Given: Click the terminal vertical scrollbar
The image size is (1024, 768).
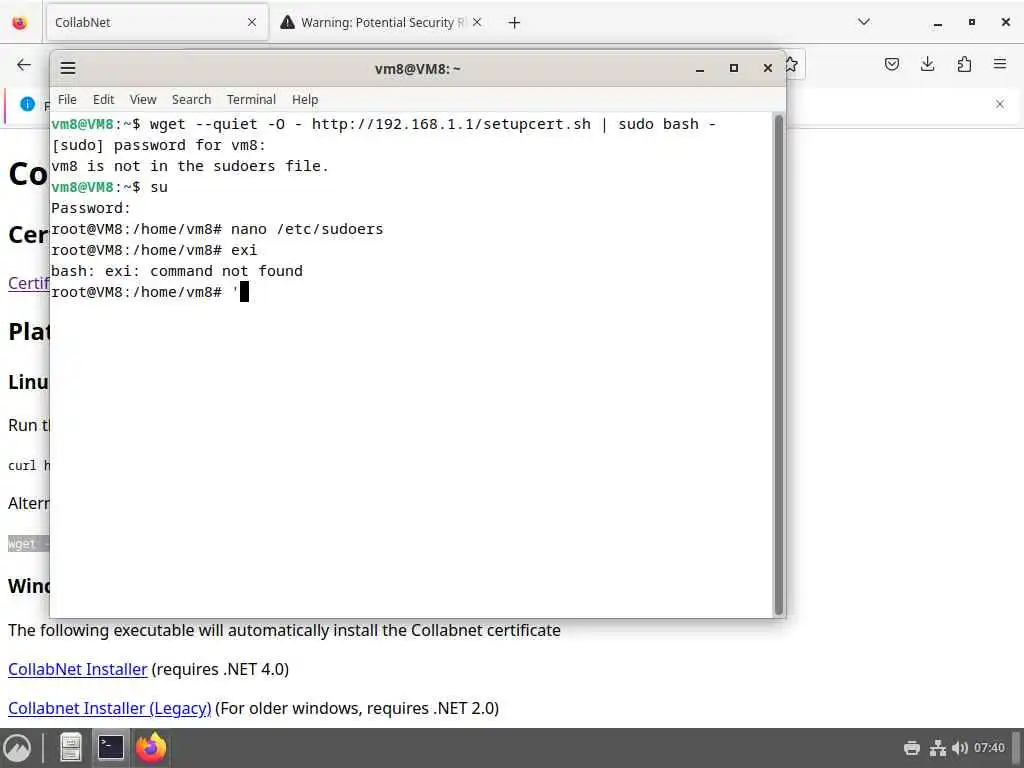Looking at the screenshot, I should coord(778,364).
